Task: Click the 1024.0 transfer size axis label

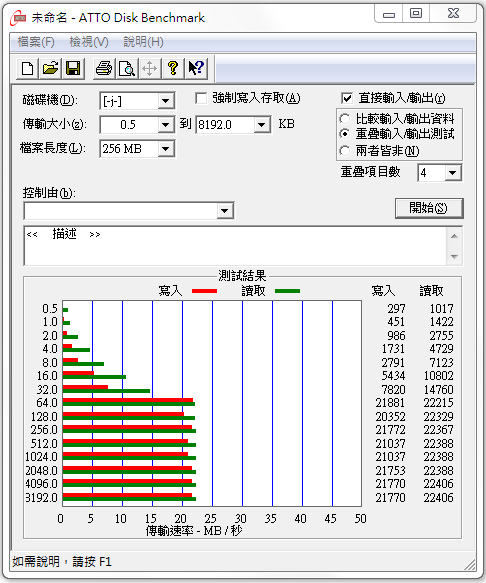Action: coord(41,457)
